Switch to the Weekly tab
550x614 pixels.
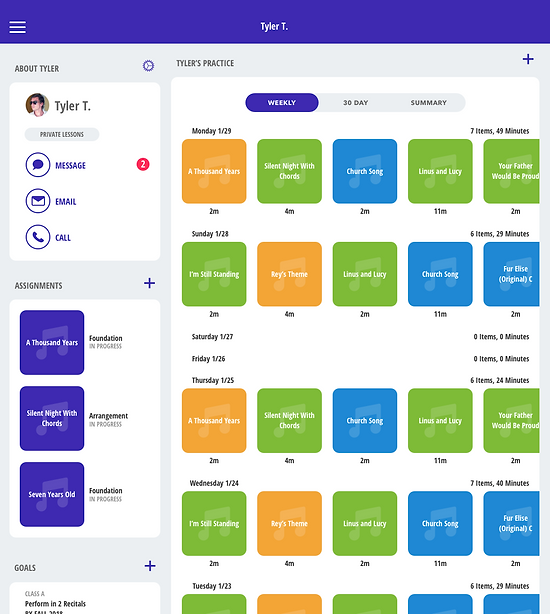click(x=282, y=103)
